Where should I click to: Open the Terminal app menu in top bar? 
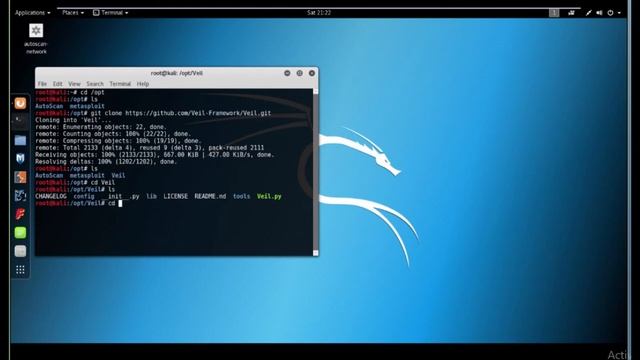coord(111,13)
